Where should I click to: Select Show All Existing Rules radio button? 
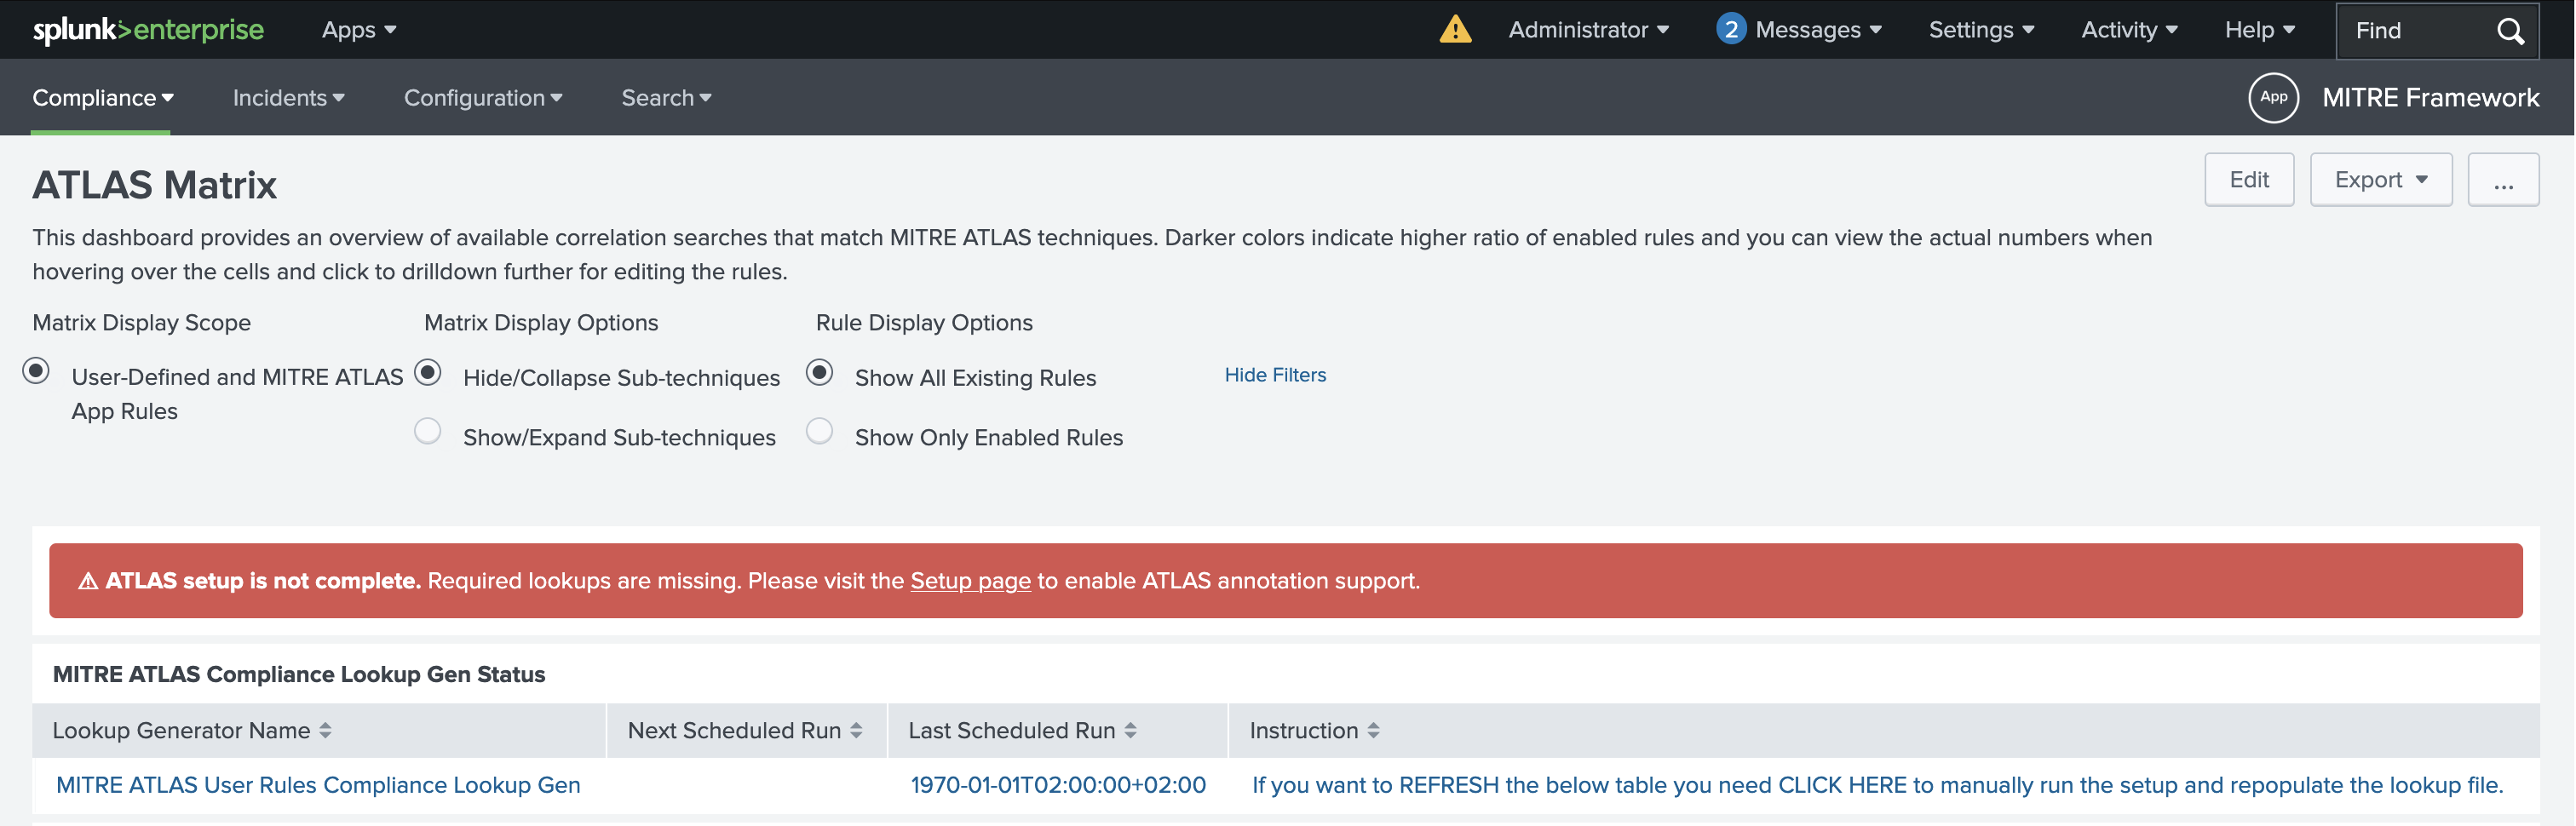point(819,372)
